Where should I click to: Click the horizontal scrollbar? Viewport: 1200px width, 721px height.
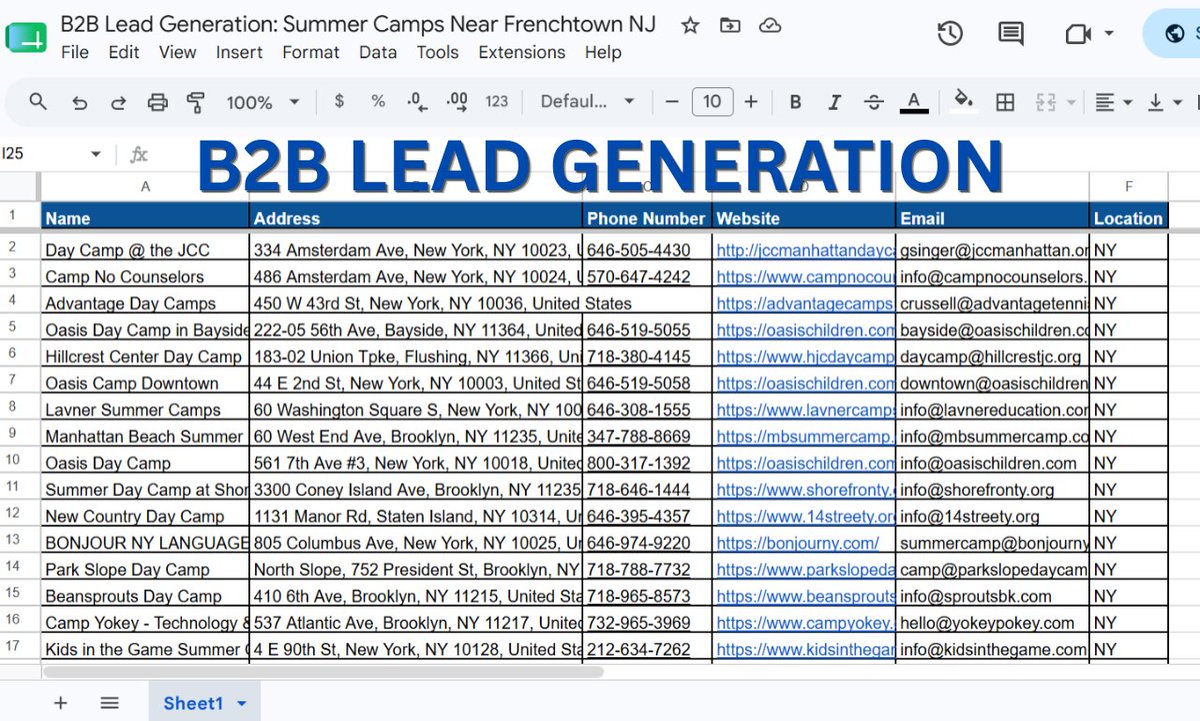(x=321, y=672)
